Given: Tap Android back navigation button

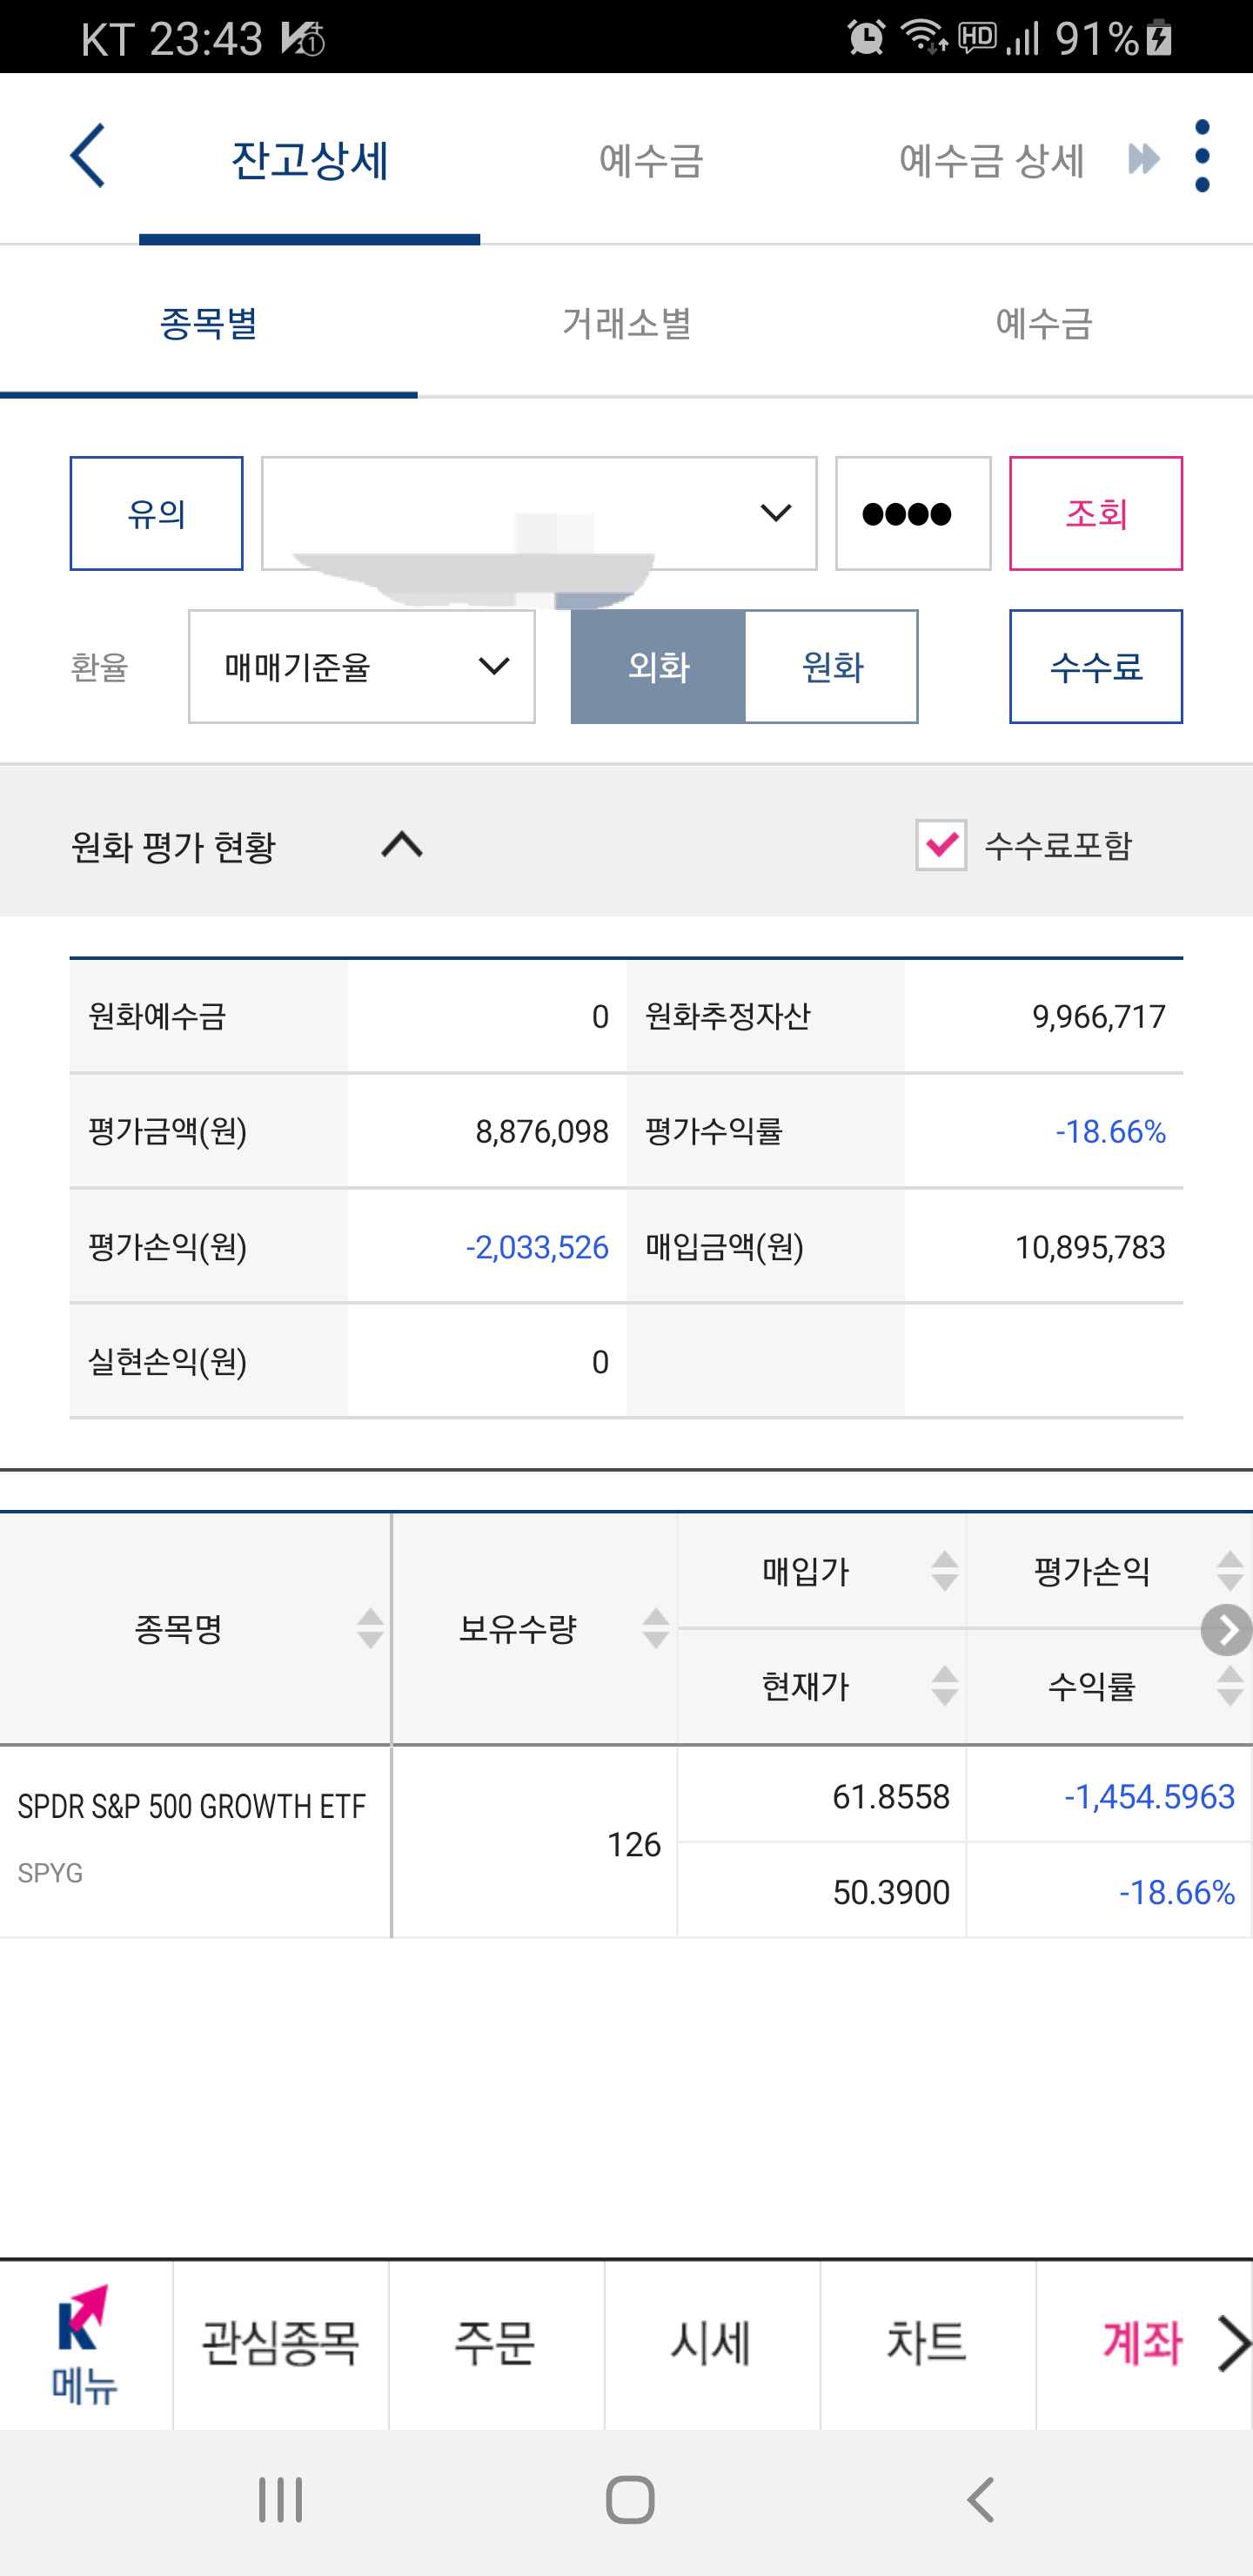Looking at the screenshot, I should (981, 2500).
